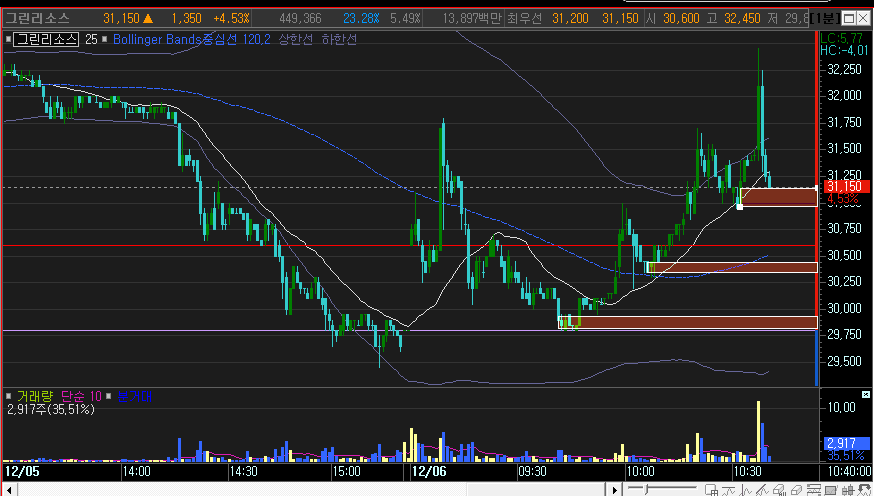The height and width of the screenshot is (496, 874).
Task: Select the horizontal line drawing tool icon
Action: click(729, 490)
